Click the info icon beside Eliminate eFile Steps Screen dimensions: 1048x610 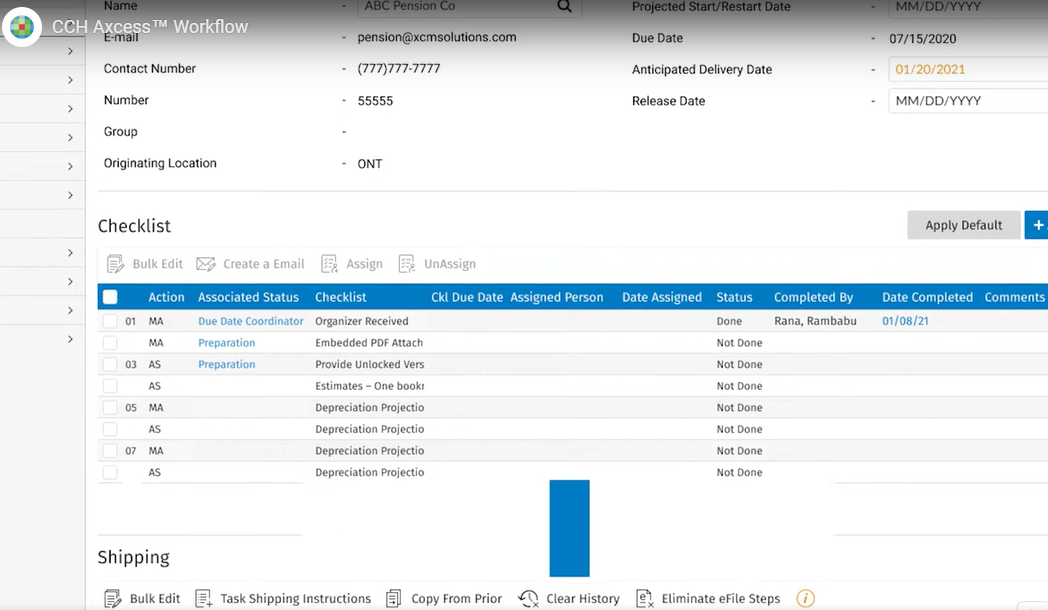coord(805,597)
